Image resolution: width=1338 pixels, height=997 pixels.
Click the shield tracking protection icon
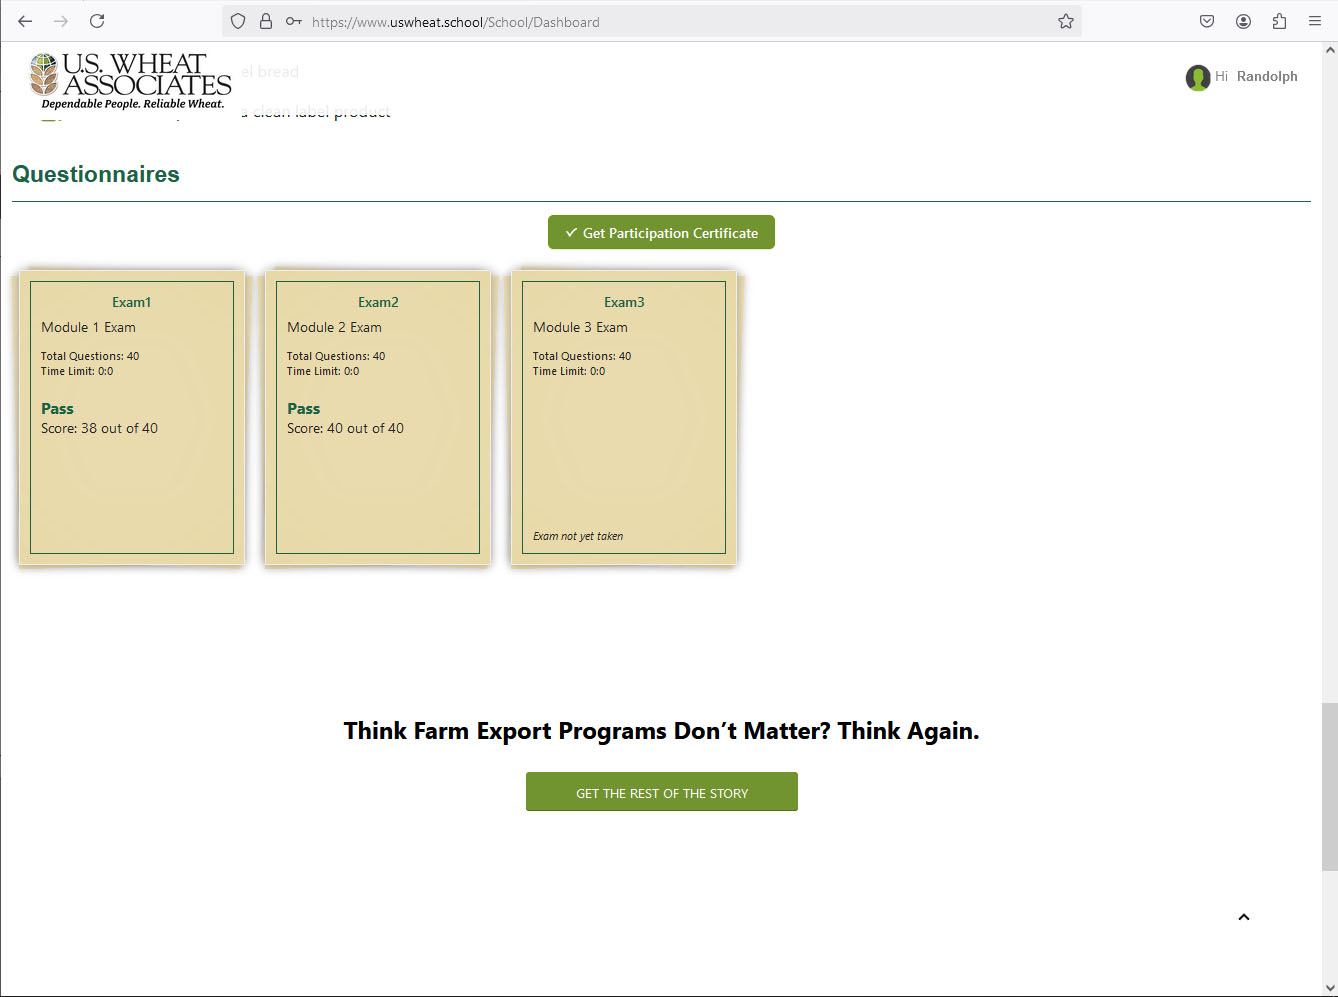click(238, 21)
